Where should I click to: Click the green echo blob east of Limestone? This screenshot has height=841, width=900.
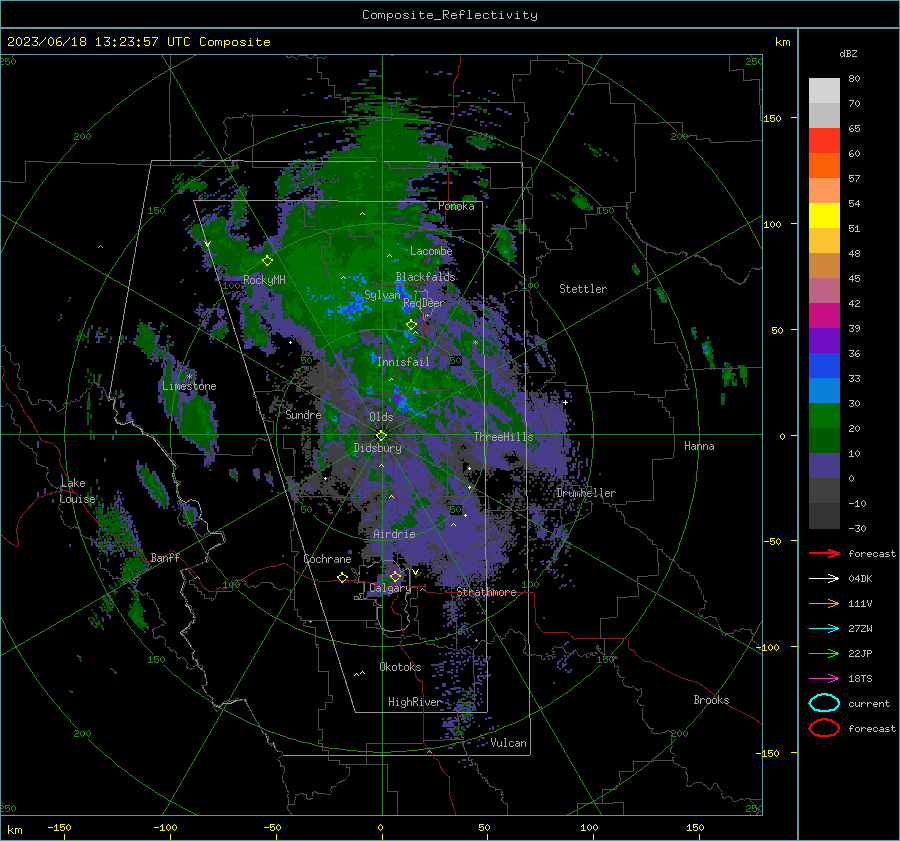click(x=199, y=422)
